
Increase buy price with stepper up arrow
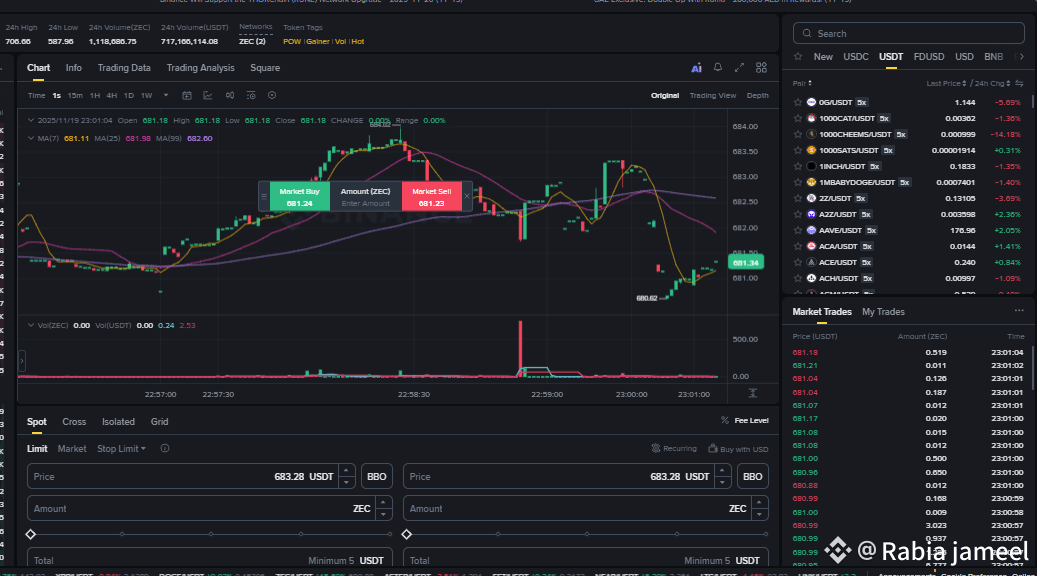(346, 470)
